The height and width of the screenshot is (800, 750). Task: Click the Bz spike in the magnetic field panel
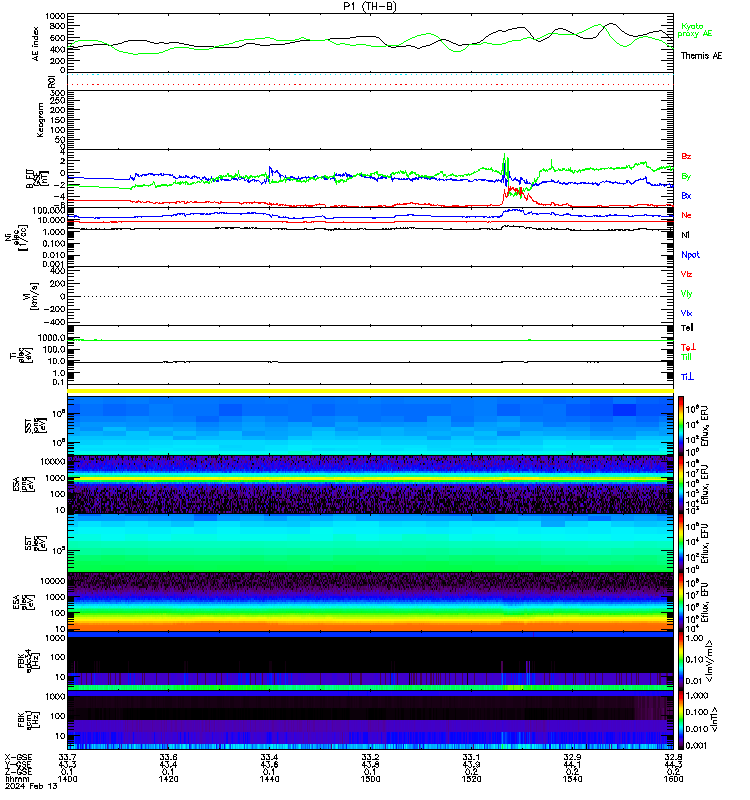[x=515, y=192]
